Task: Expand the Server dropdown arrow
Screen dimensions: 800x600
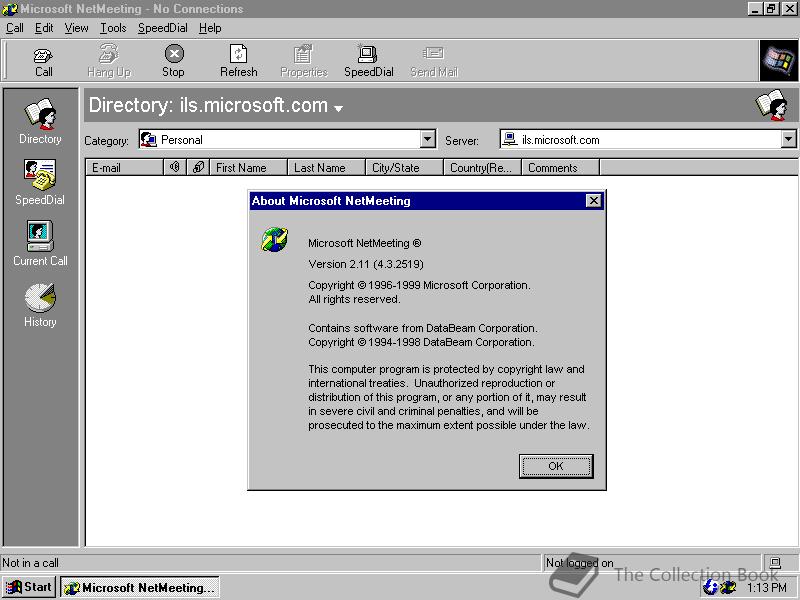Action: [788, 139]
